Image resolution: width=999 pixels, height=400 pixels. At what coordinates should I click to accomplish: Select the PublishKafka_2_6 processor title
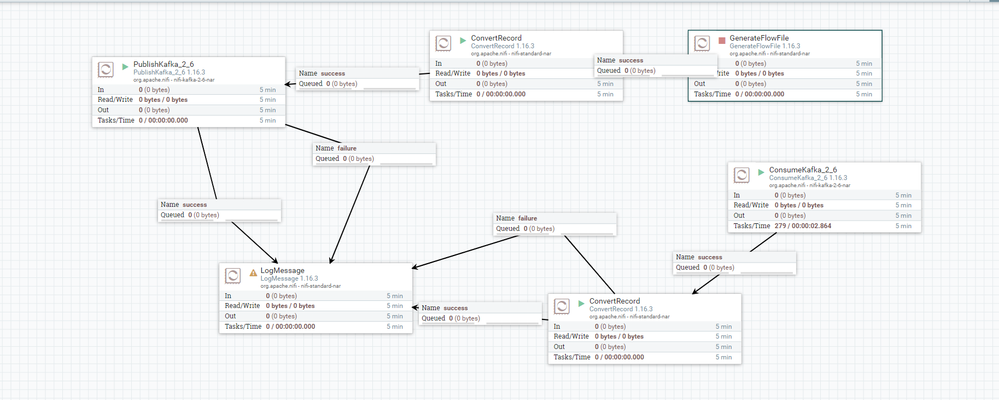click(x=164, y=64)
